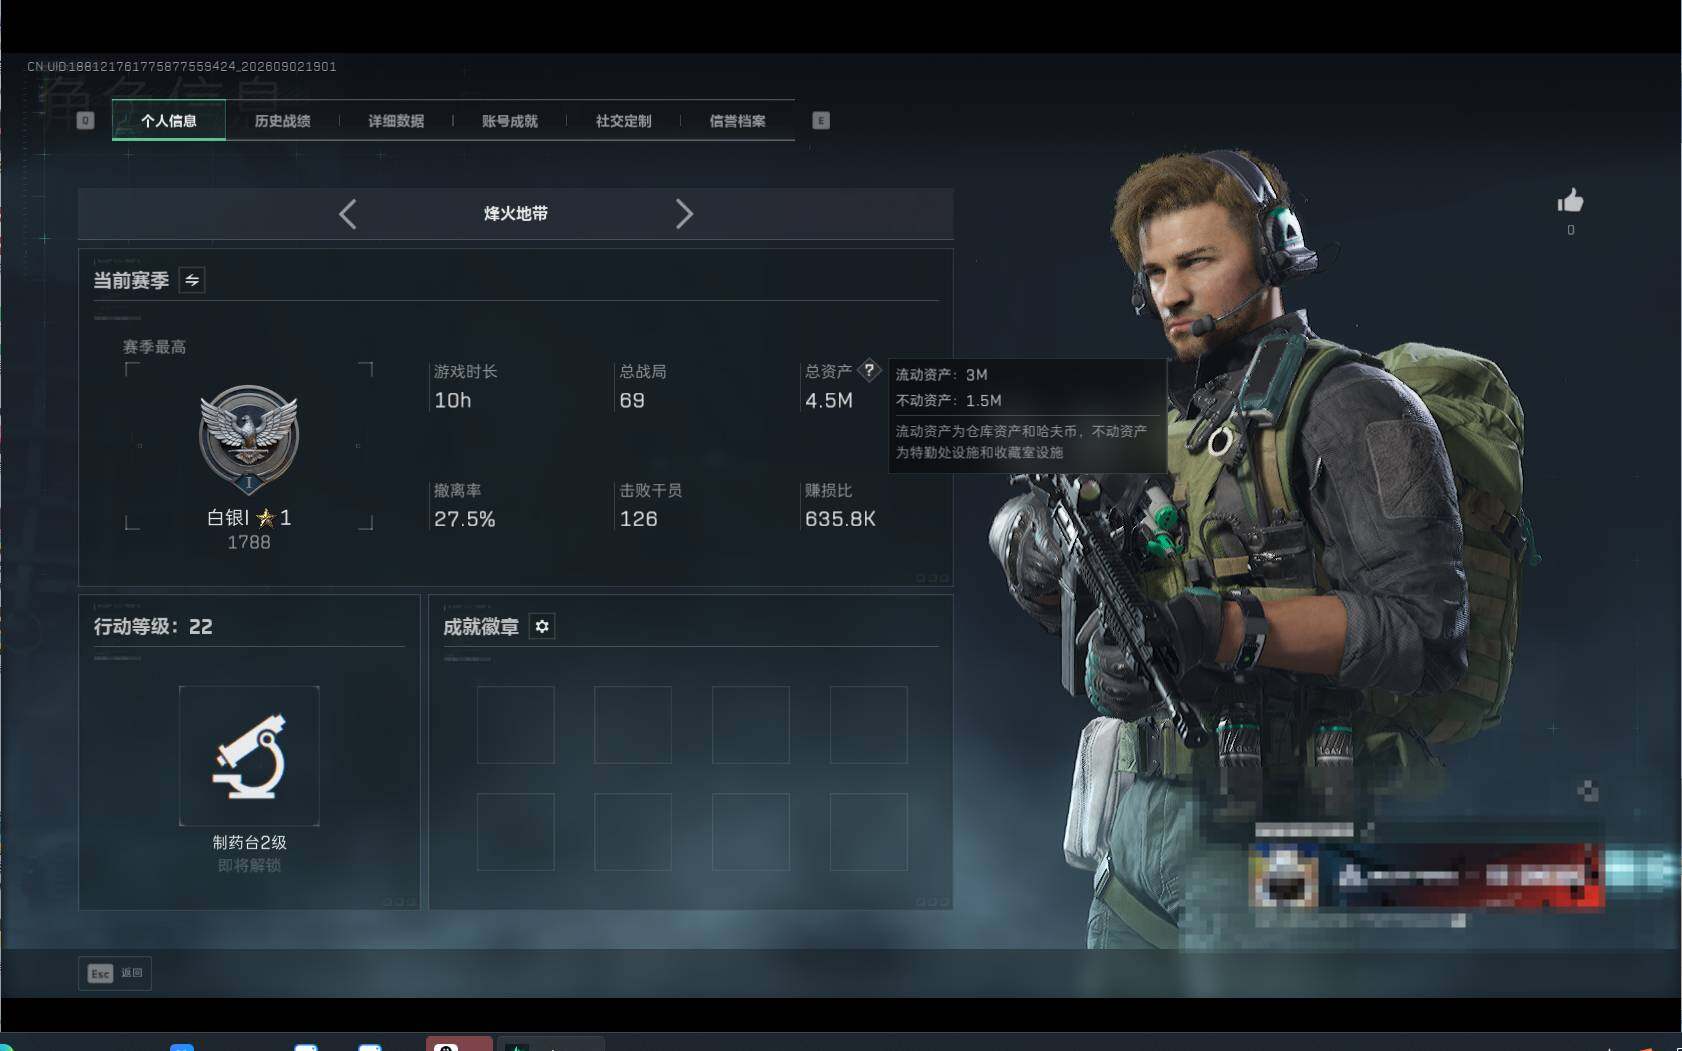Screen dimensions: 1682x1051
Task: Click the 烽火地带 mode title
Action: click(x=516, y=214)
